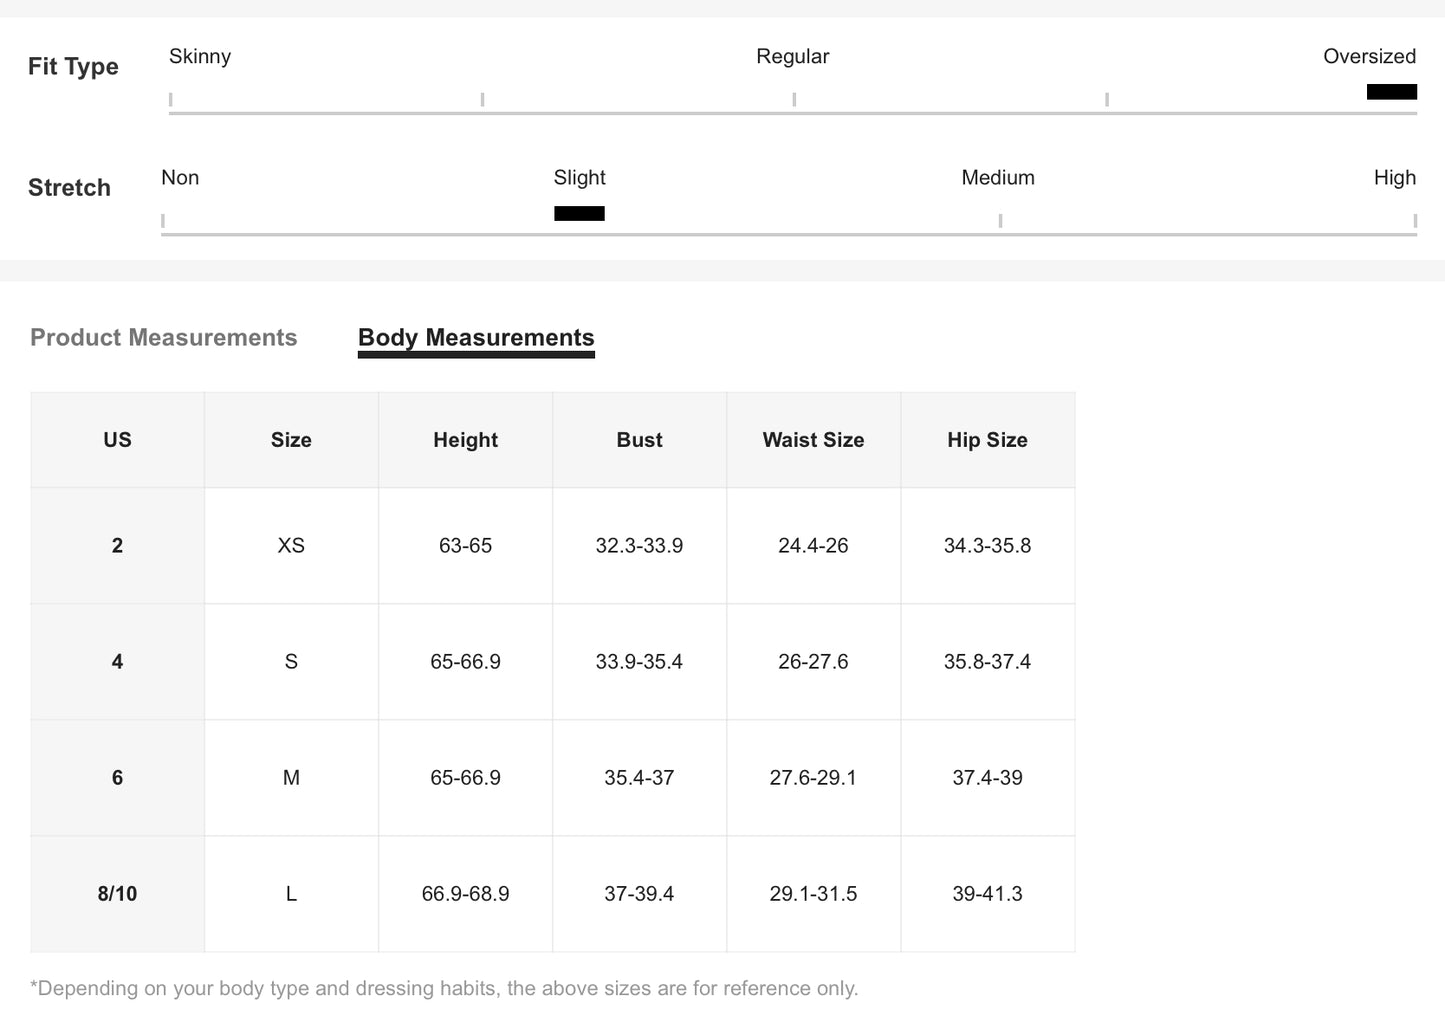
Task: Click the Oversized fit type label
Action: click(x=1369, y=57)
